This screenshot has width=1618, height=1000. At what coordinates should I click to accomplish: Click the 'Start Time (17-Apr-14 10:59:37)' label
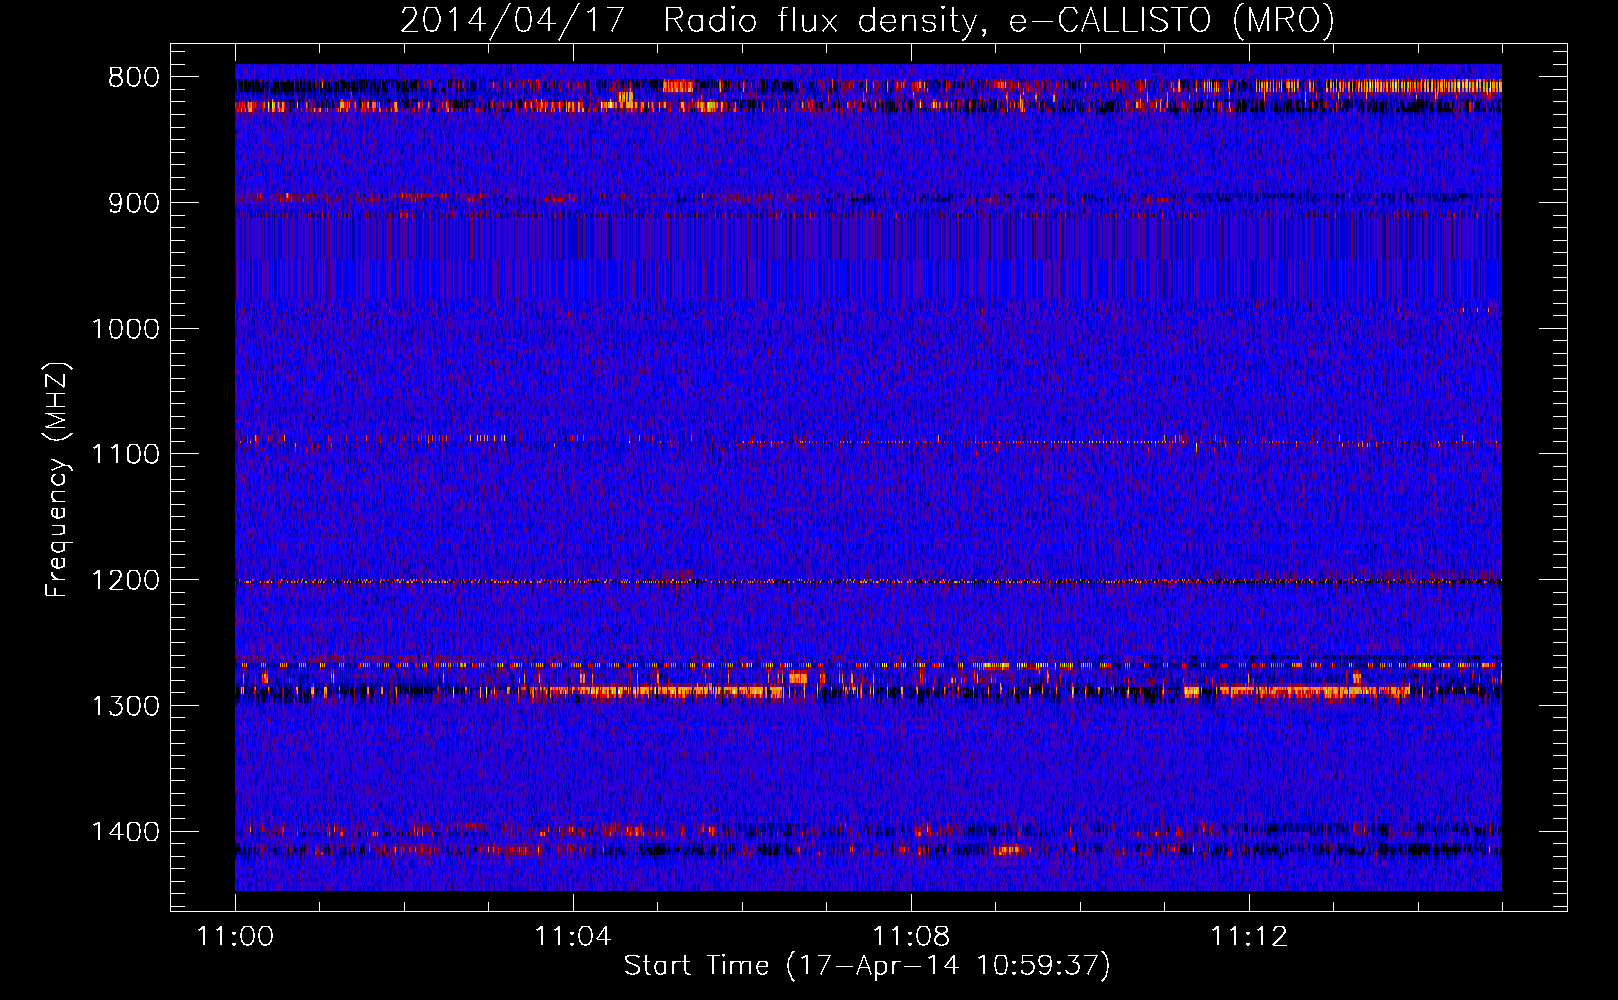tap(867, 965)
